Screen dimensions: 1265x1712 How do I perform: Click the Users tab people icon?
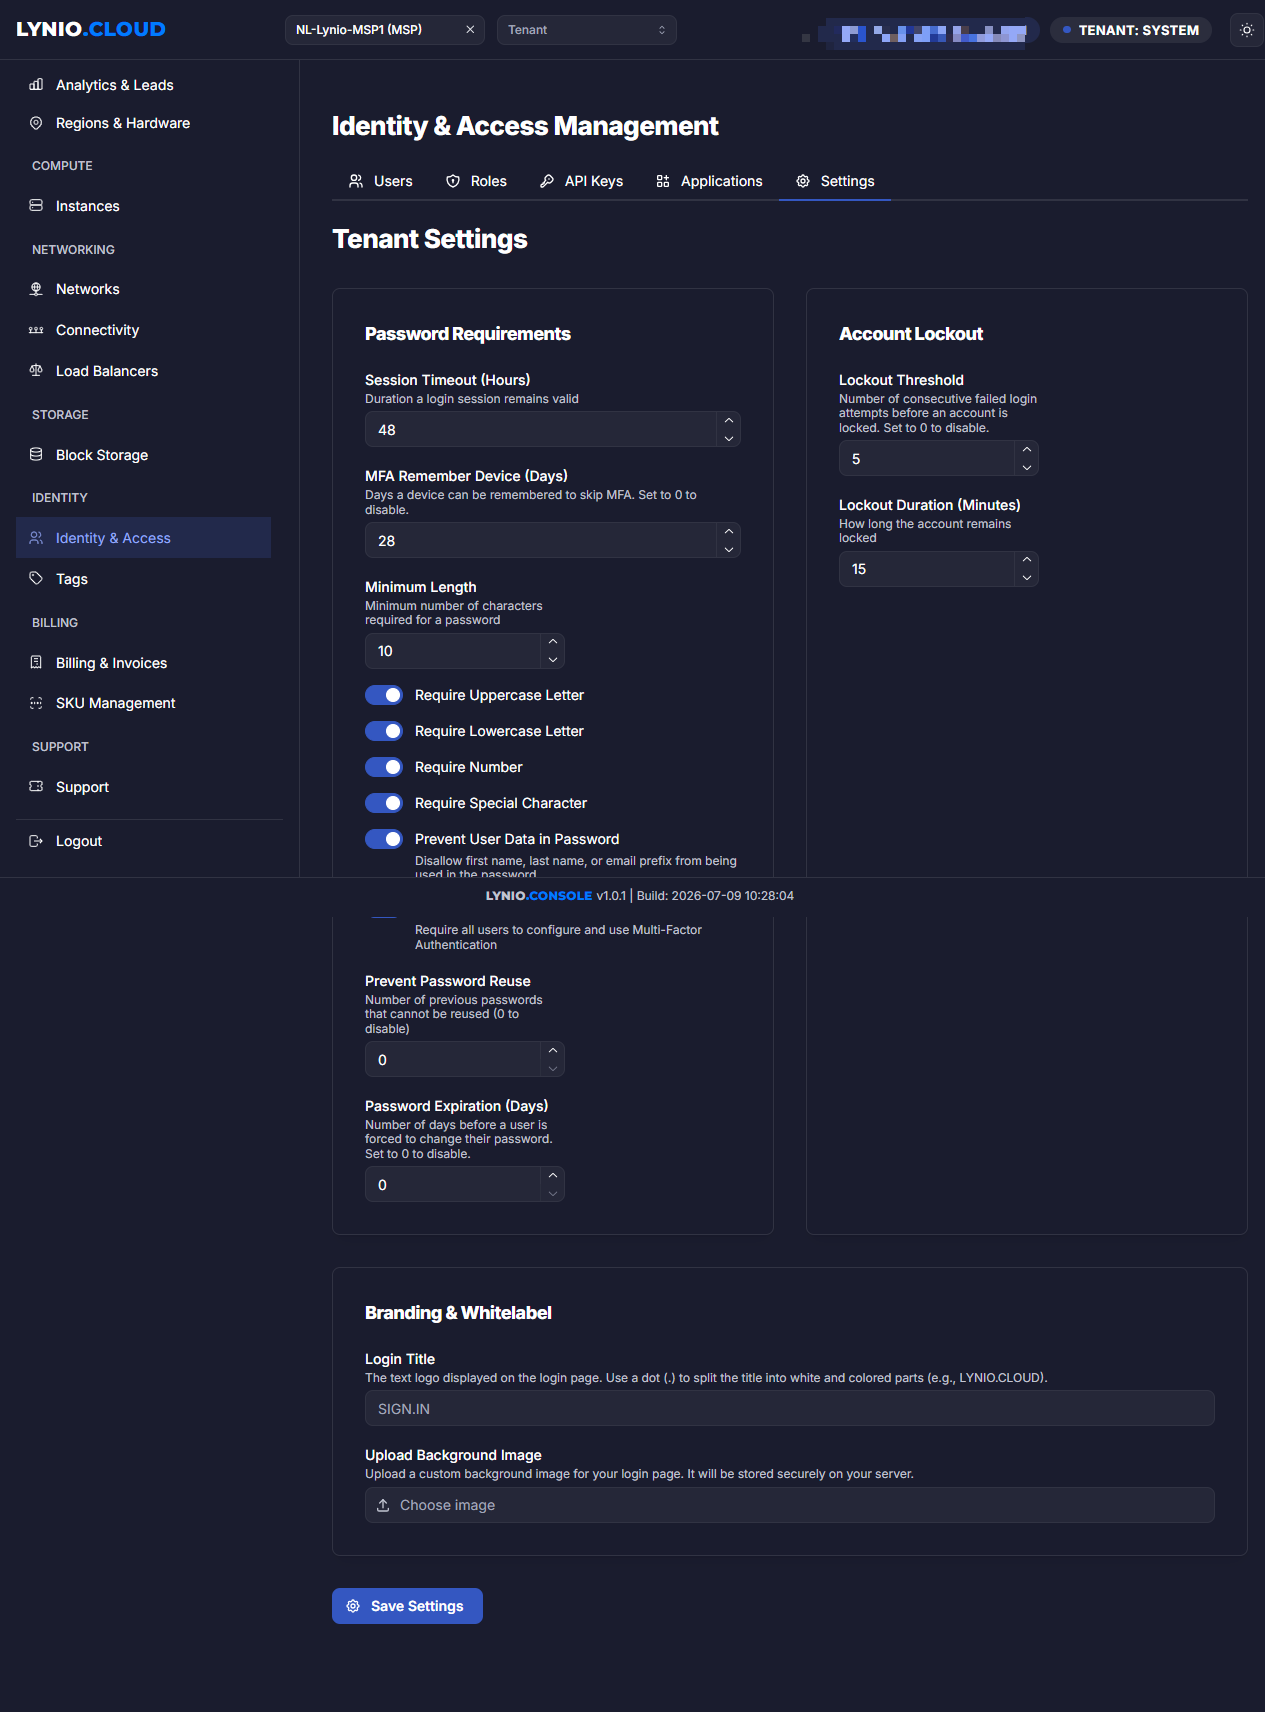[x=356, y=181]
